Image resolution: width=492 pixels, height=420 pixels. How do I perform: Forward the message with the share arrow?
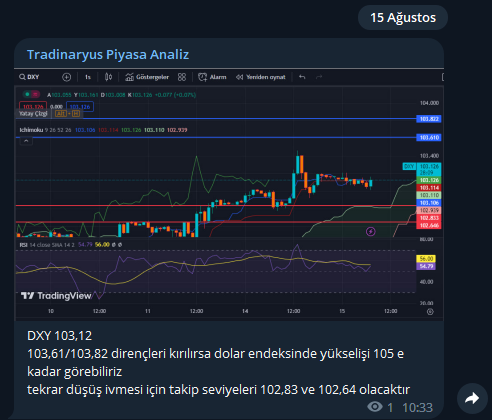472,398
